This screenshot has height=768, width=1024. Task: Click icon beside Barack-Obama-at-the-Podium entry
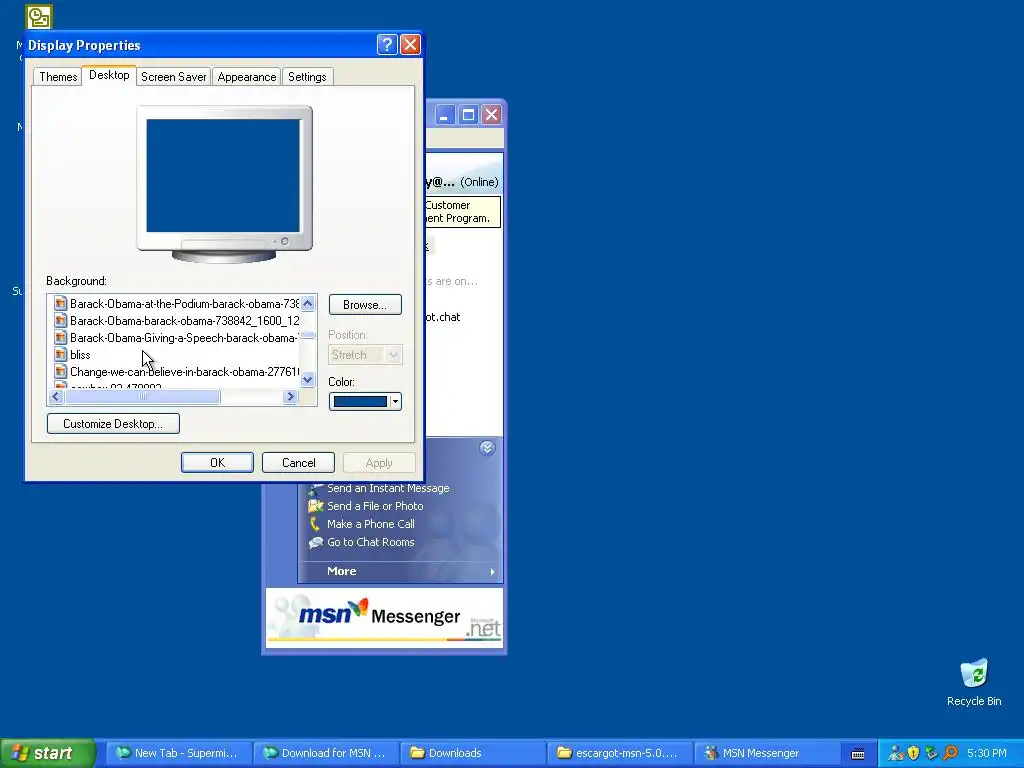pos(60,304)
